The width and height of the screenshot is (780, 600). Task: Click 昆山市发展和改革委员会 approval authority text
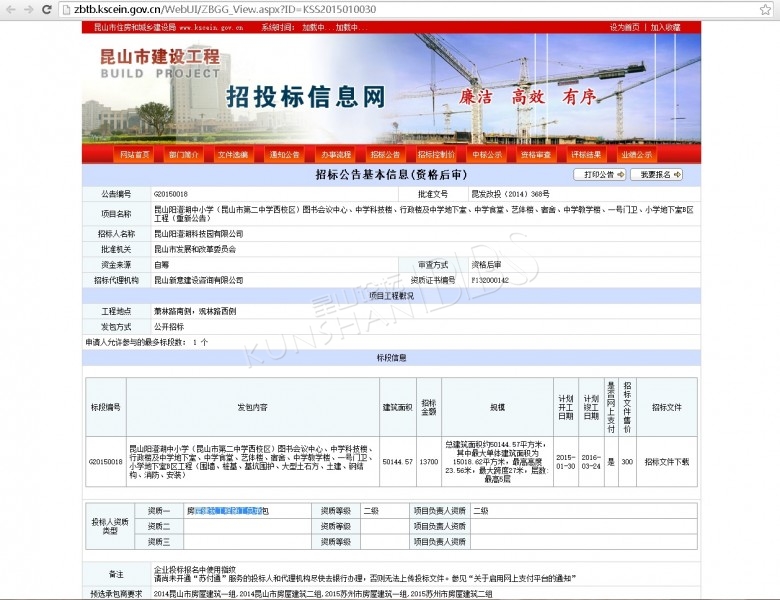tap(195, 249)
